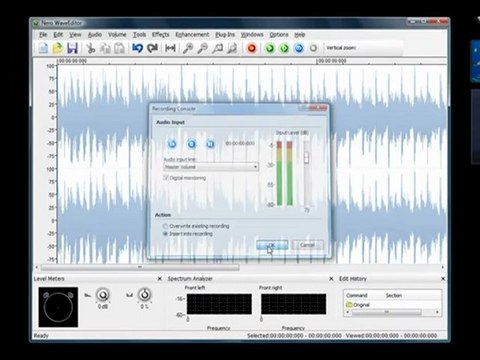The width and height of the screenshot is (480, 360).
Task: Click the Select All arrows icon
Action: point(170,48)
